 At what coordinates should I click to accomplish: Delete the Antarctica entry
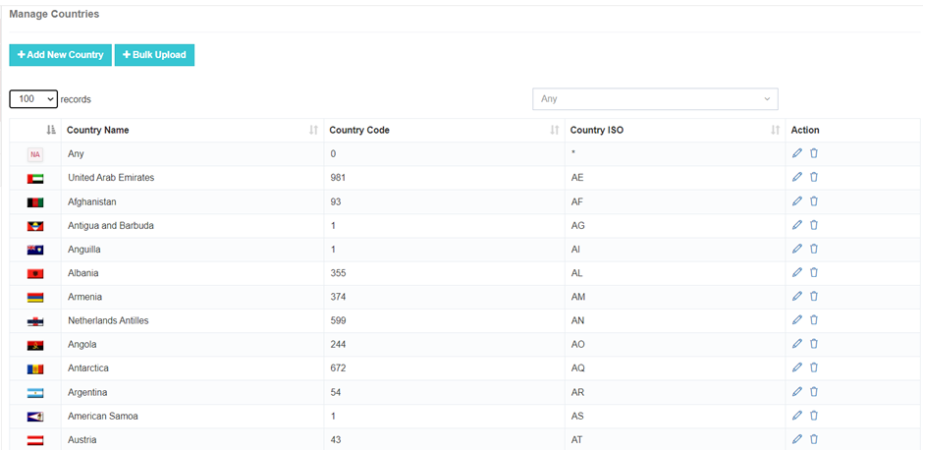coord(814,368)
